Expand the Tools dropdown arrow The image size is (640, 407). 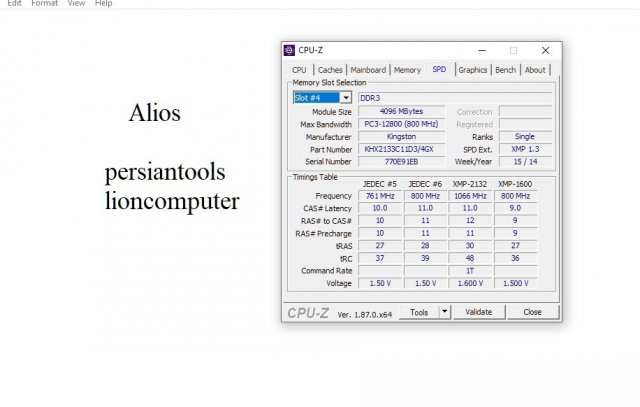[x=444, y=312]
